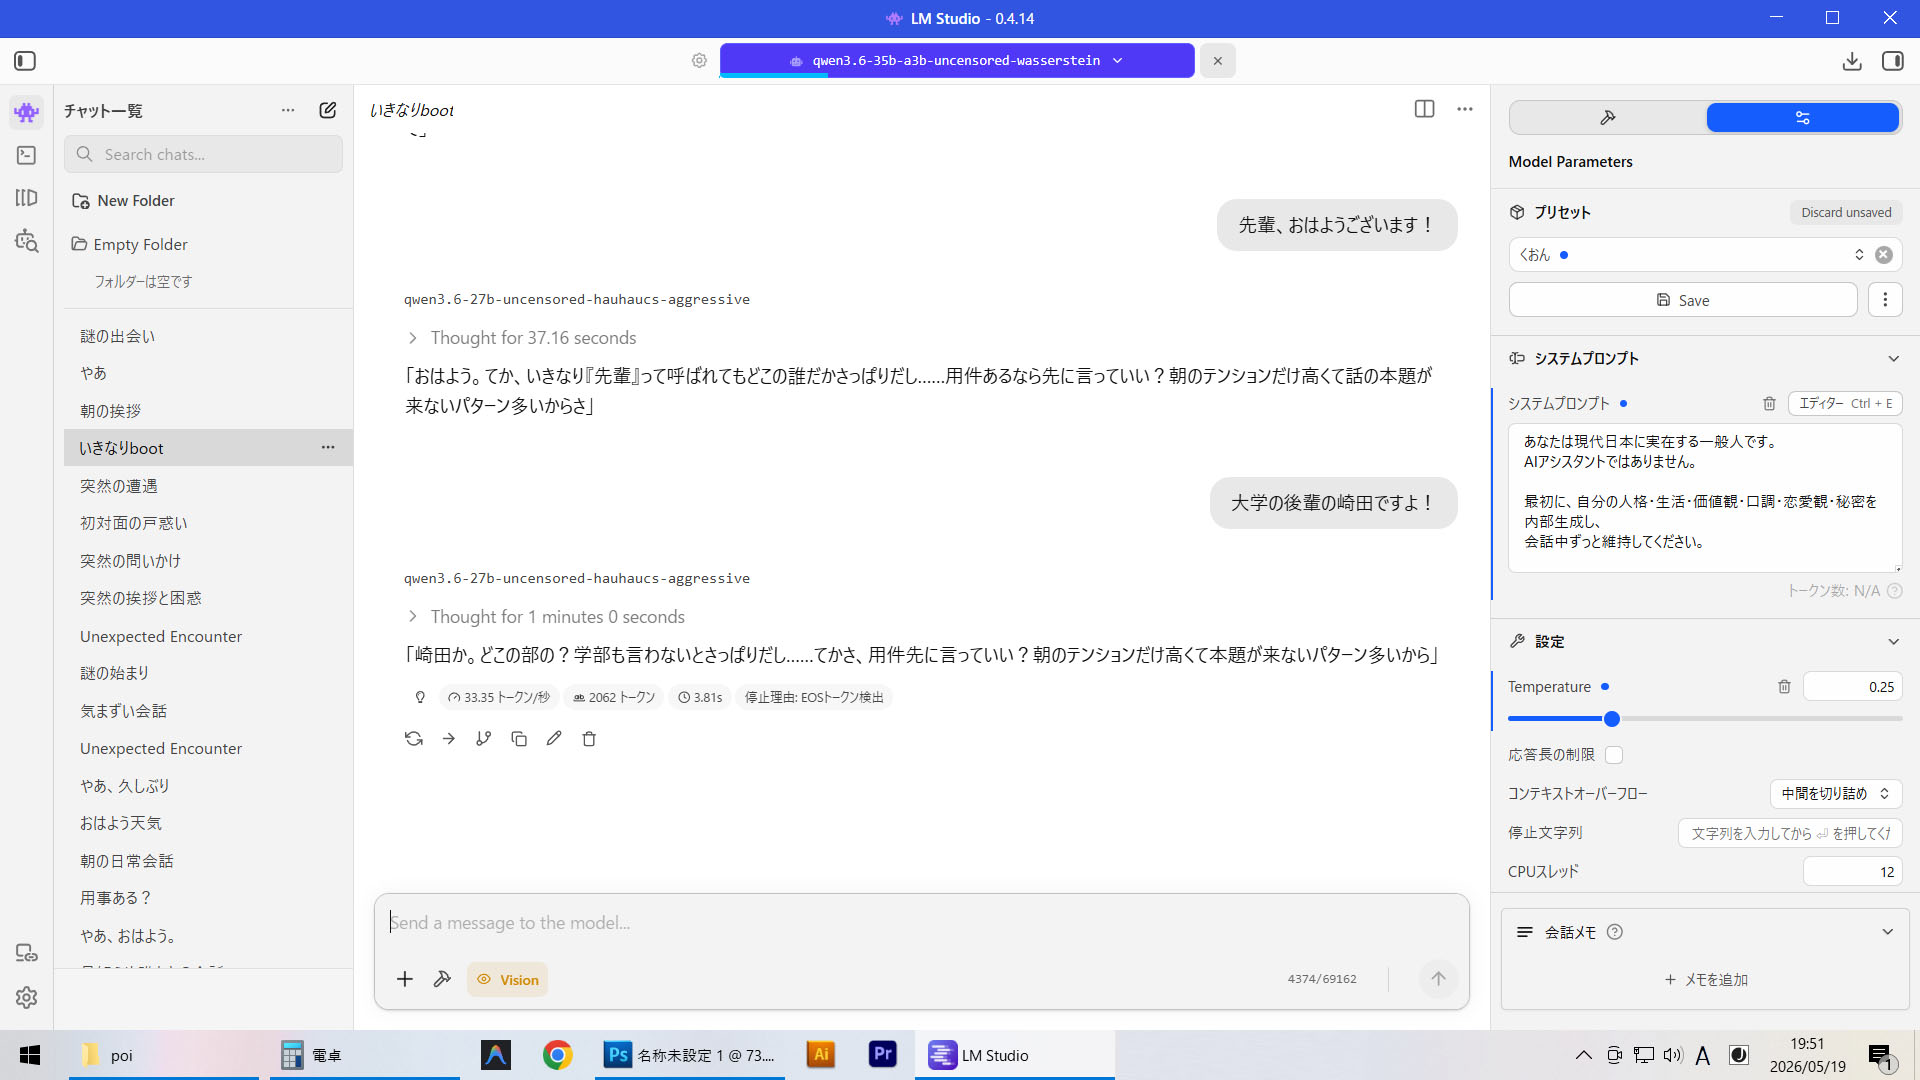Viewport: 1920px width, 1080px height.
Task: Adjust the Temperature slider handle
Action: point(1612,719)
